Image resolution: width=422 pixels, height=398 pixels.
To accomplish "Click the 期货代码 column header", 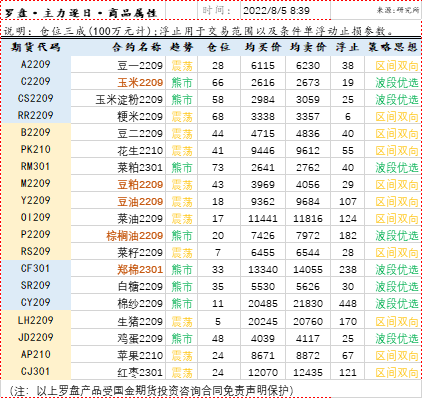I will click(x=35, y=47).
